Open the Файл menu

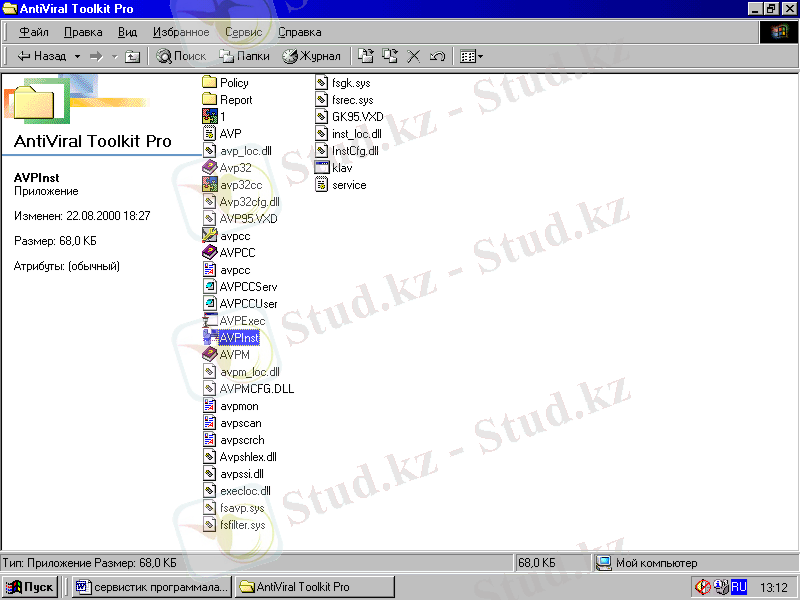34,32
